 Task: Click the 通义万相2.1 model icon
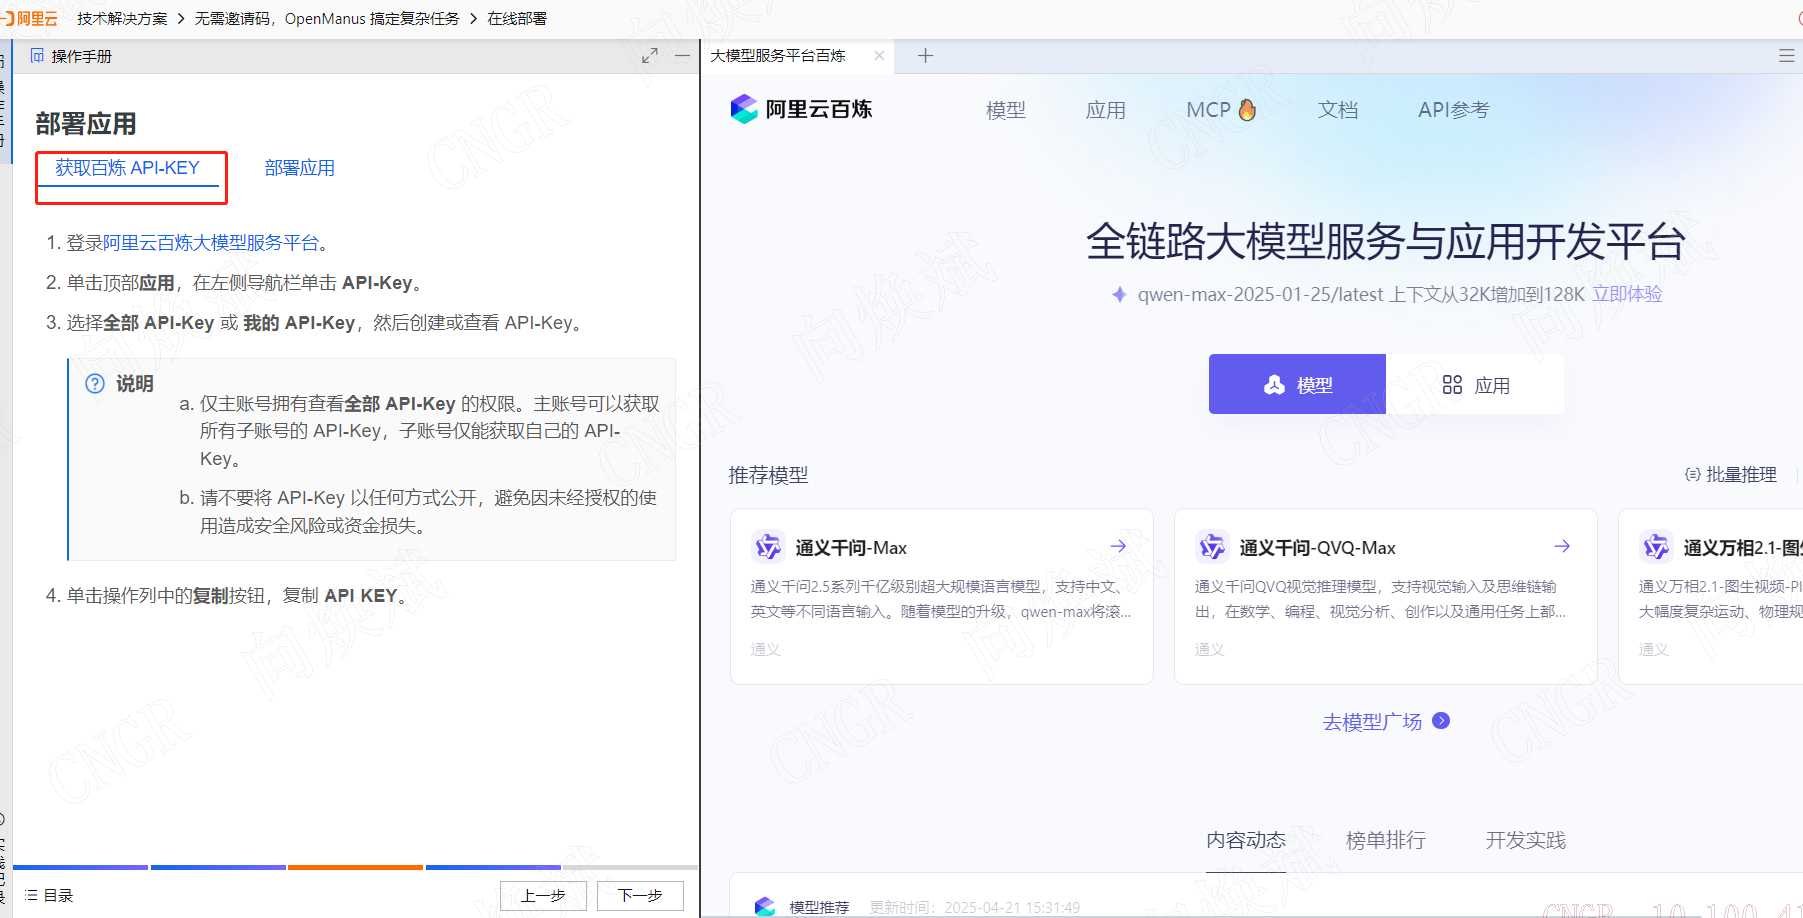coord(1656,547)
